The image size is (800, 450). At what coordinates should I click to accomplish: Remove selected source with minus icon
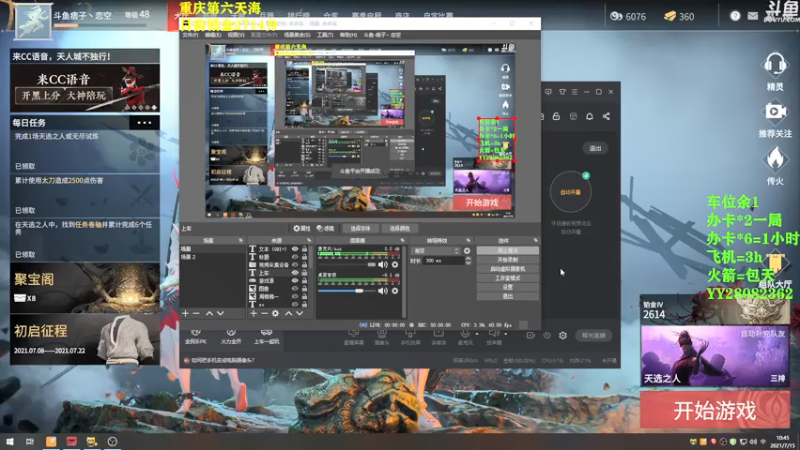click(264, 313)
